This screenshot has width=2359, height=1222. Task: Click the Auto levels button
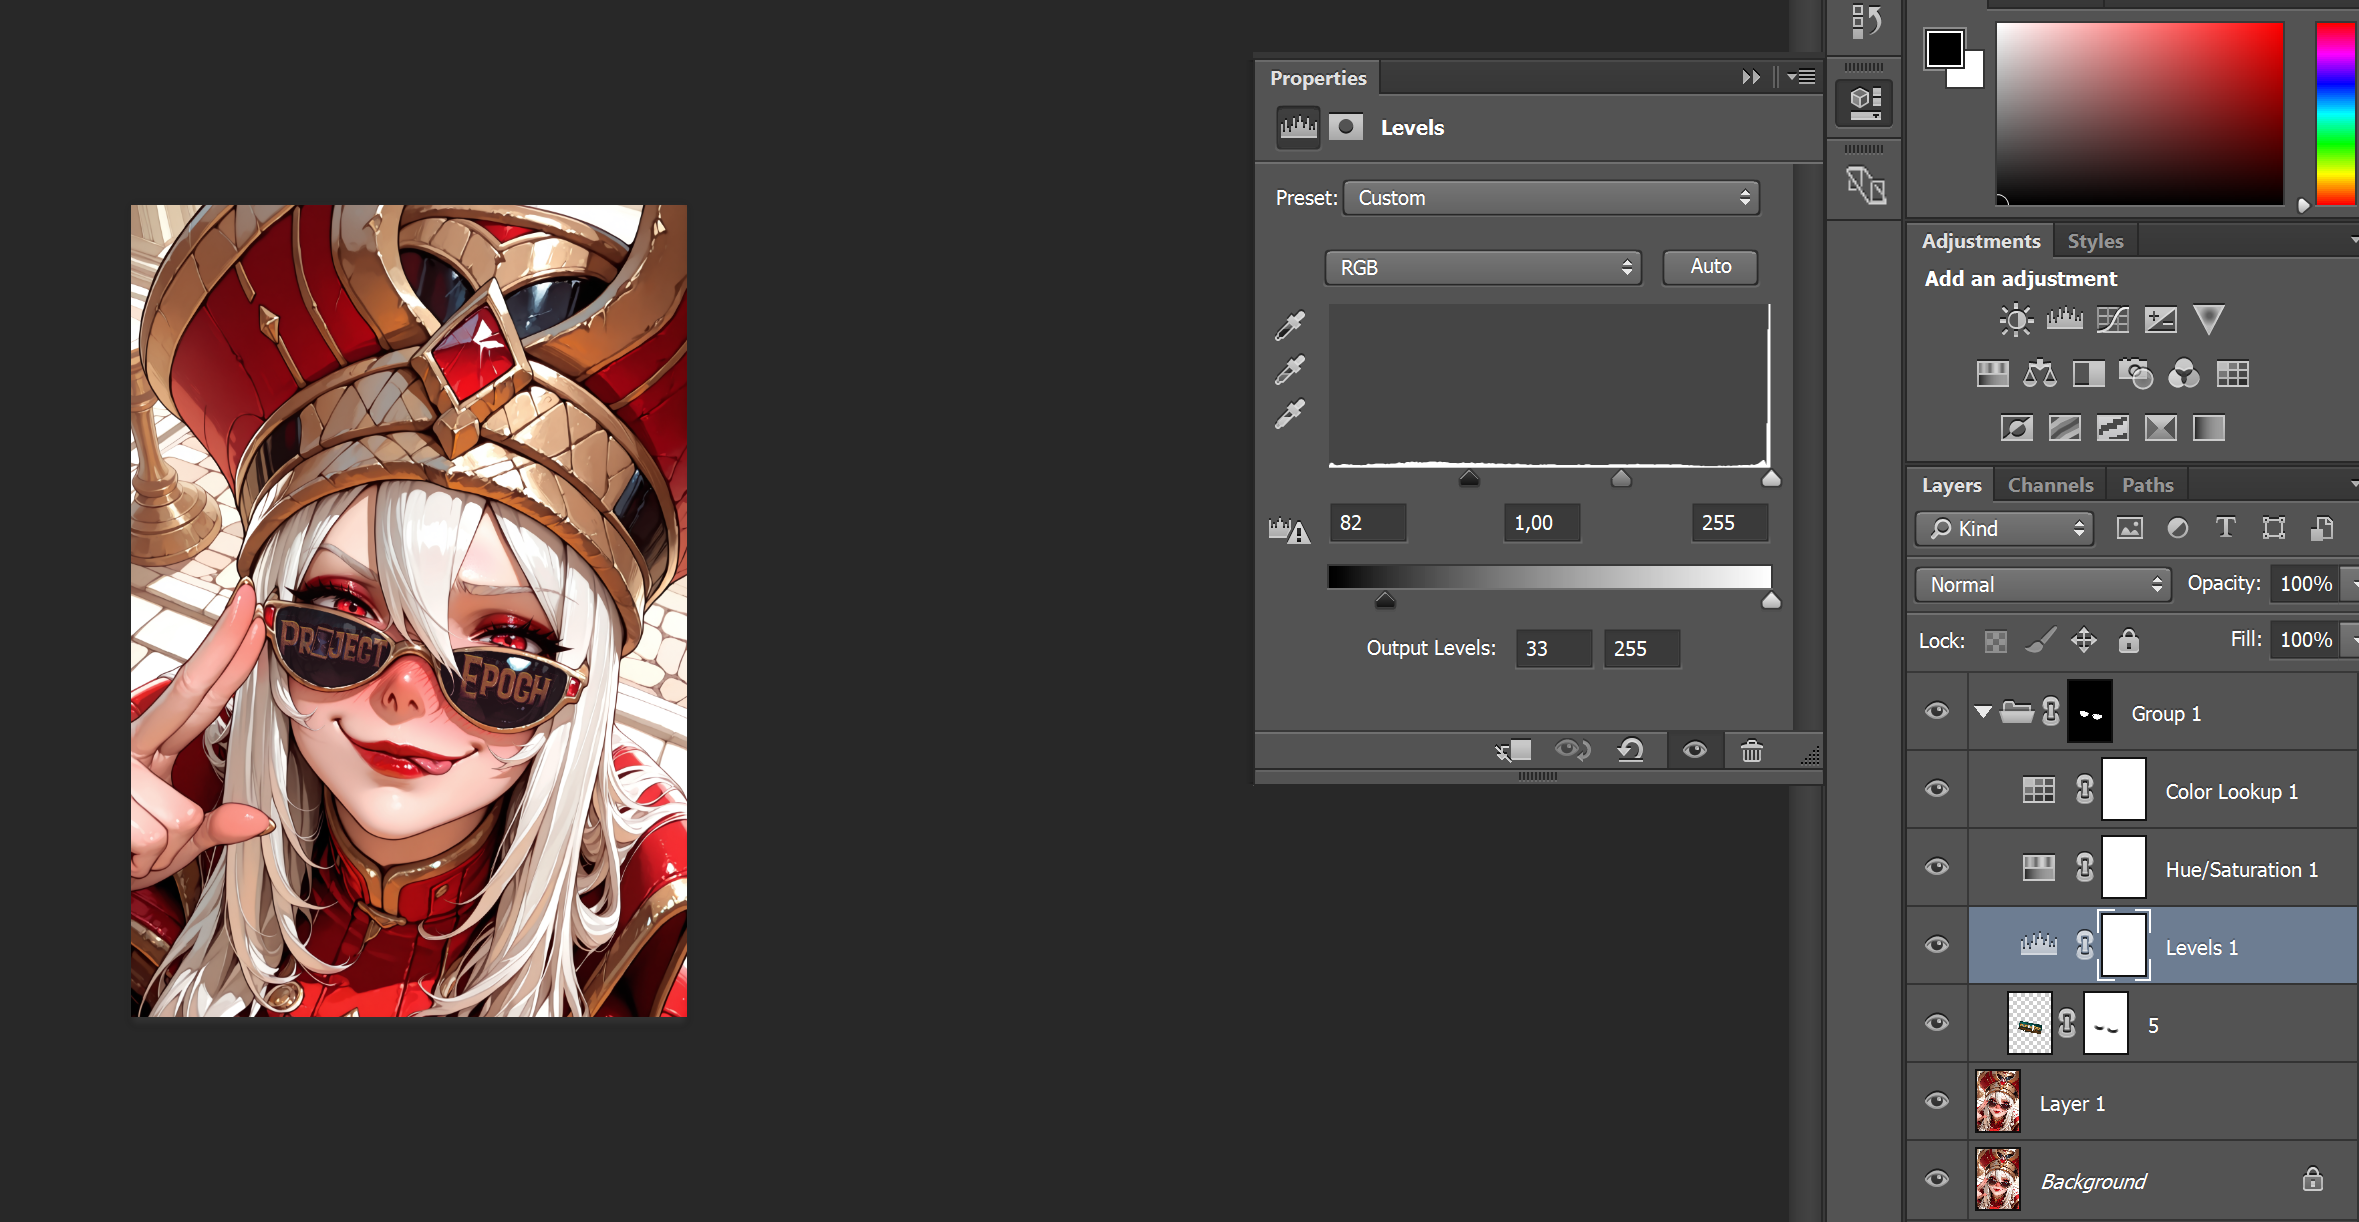(1710, 267)
